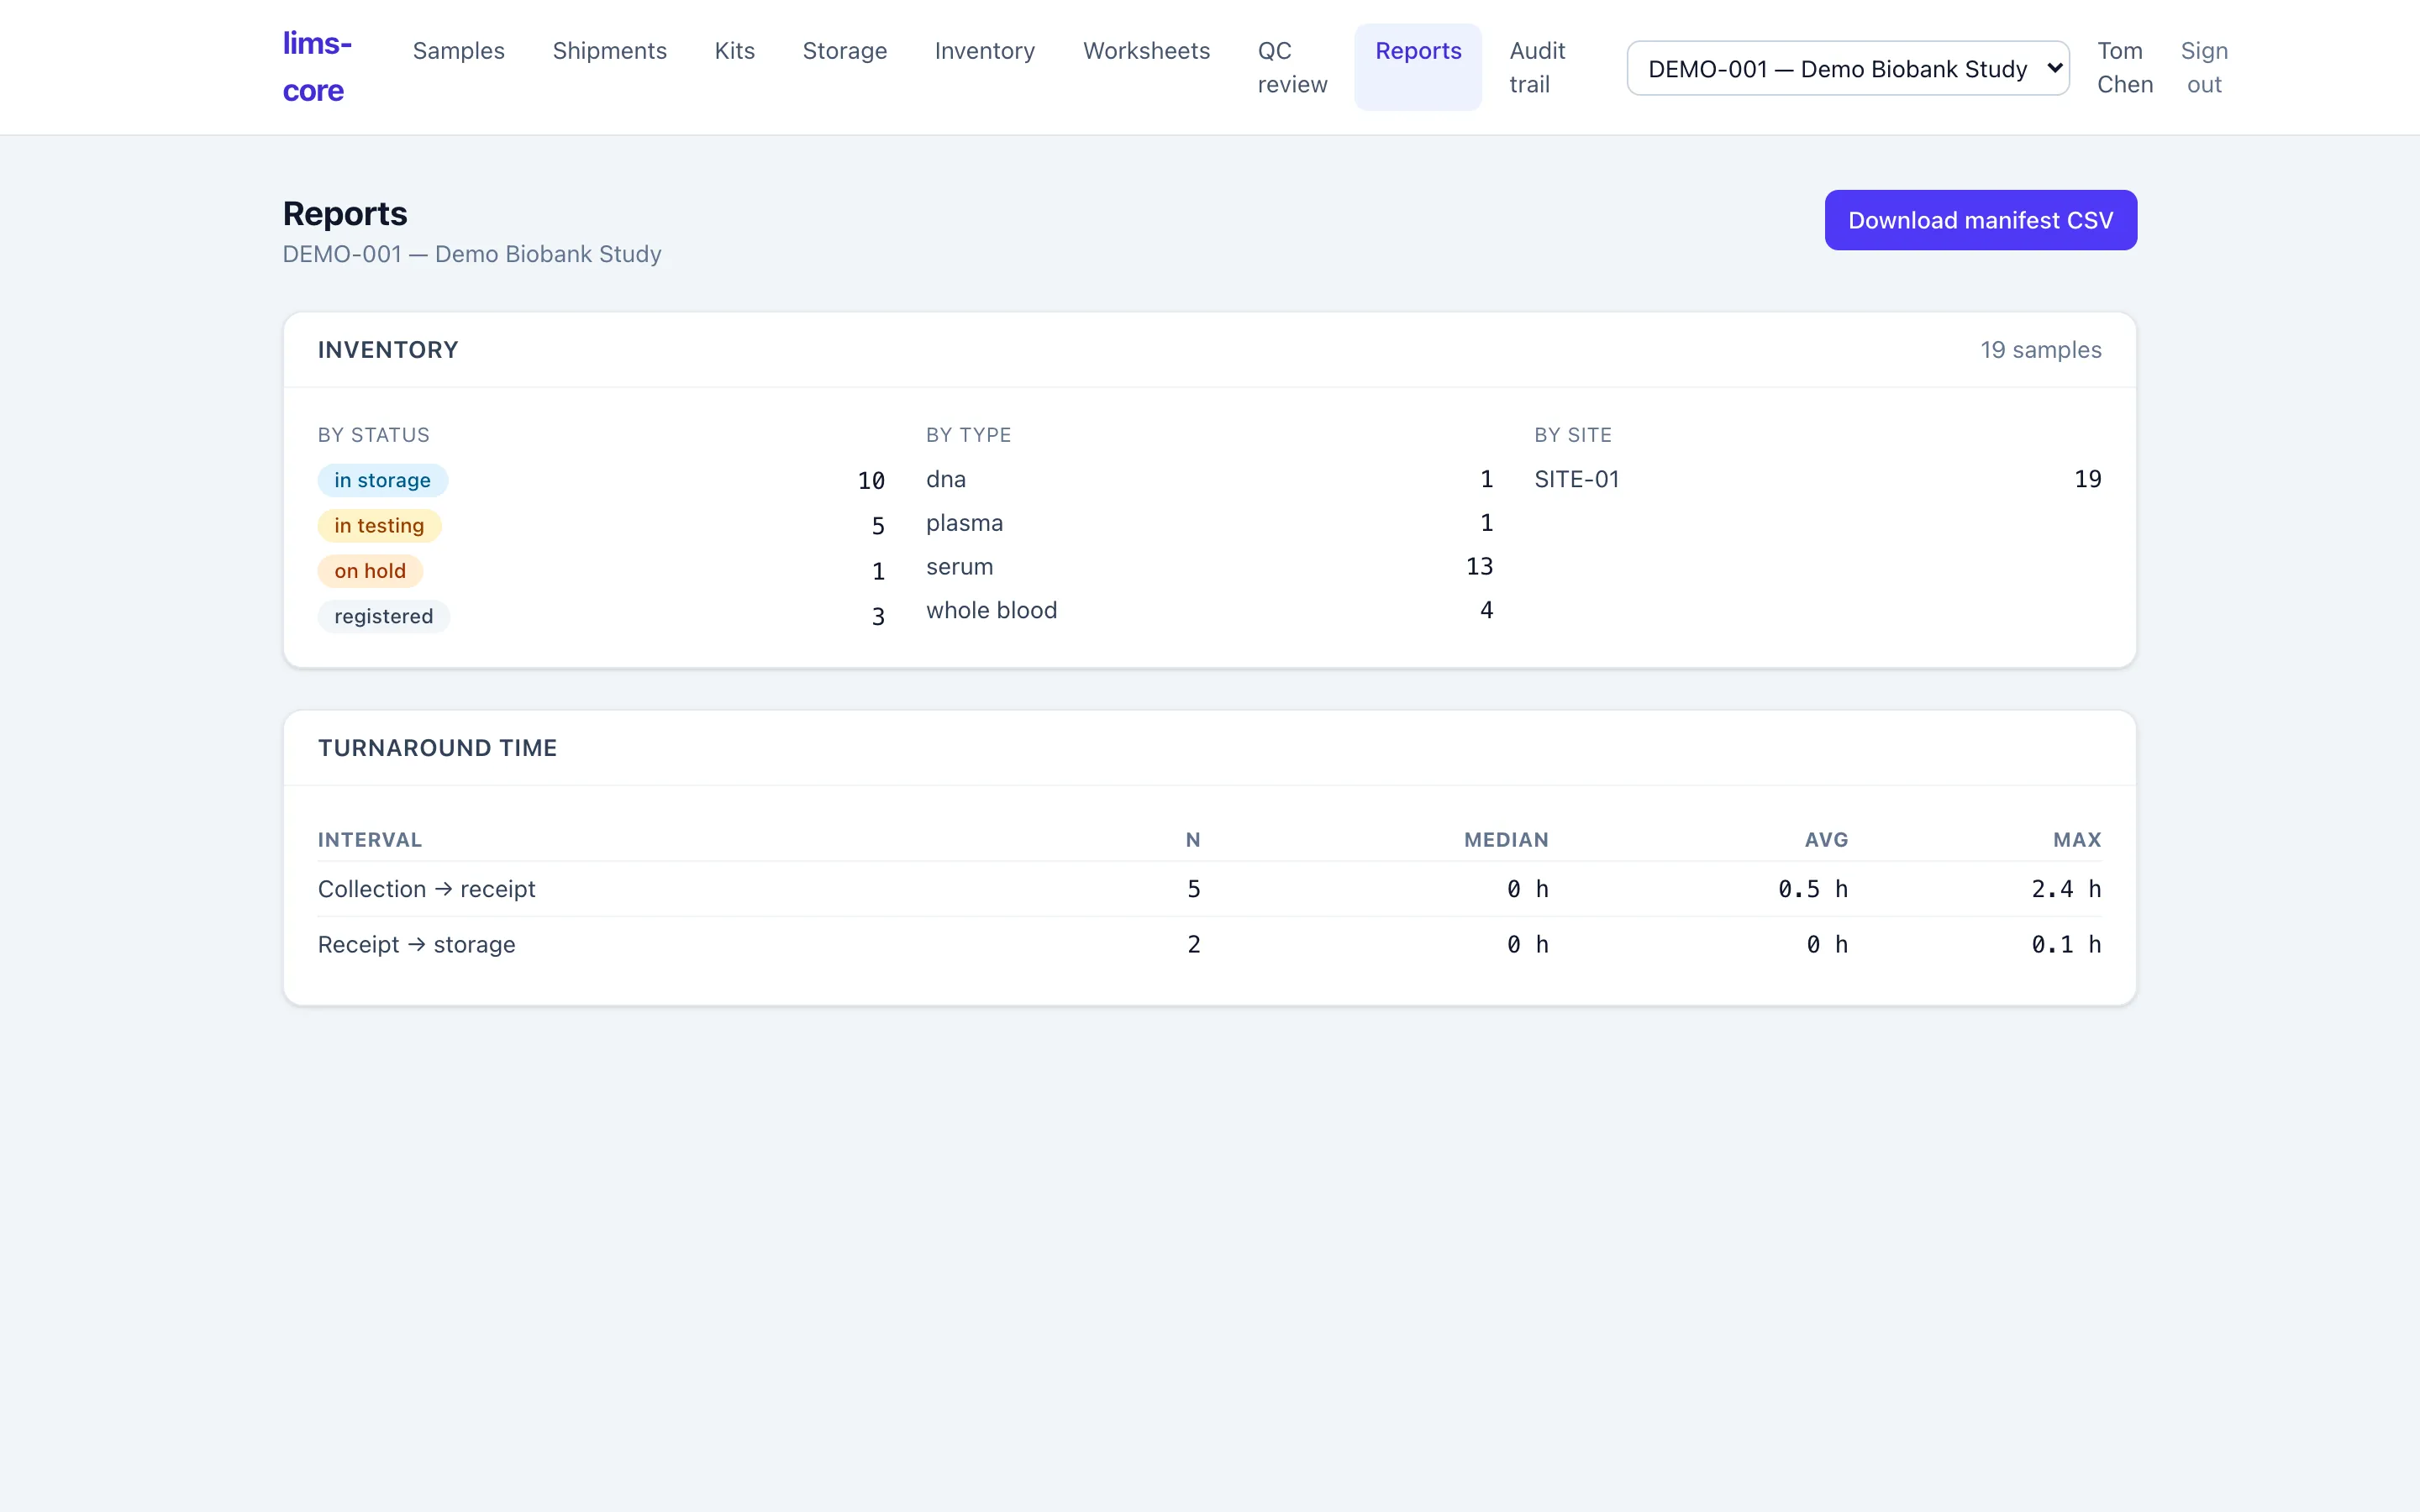Click the 'in testing' status badge
2420x1512 pixels.
[x=379, y=526]
